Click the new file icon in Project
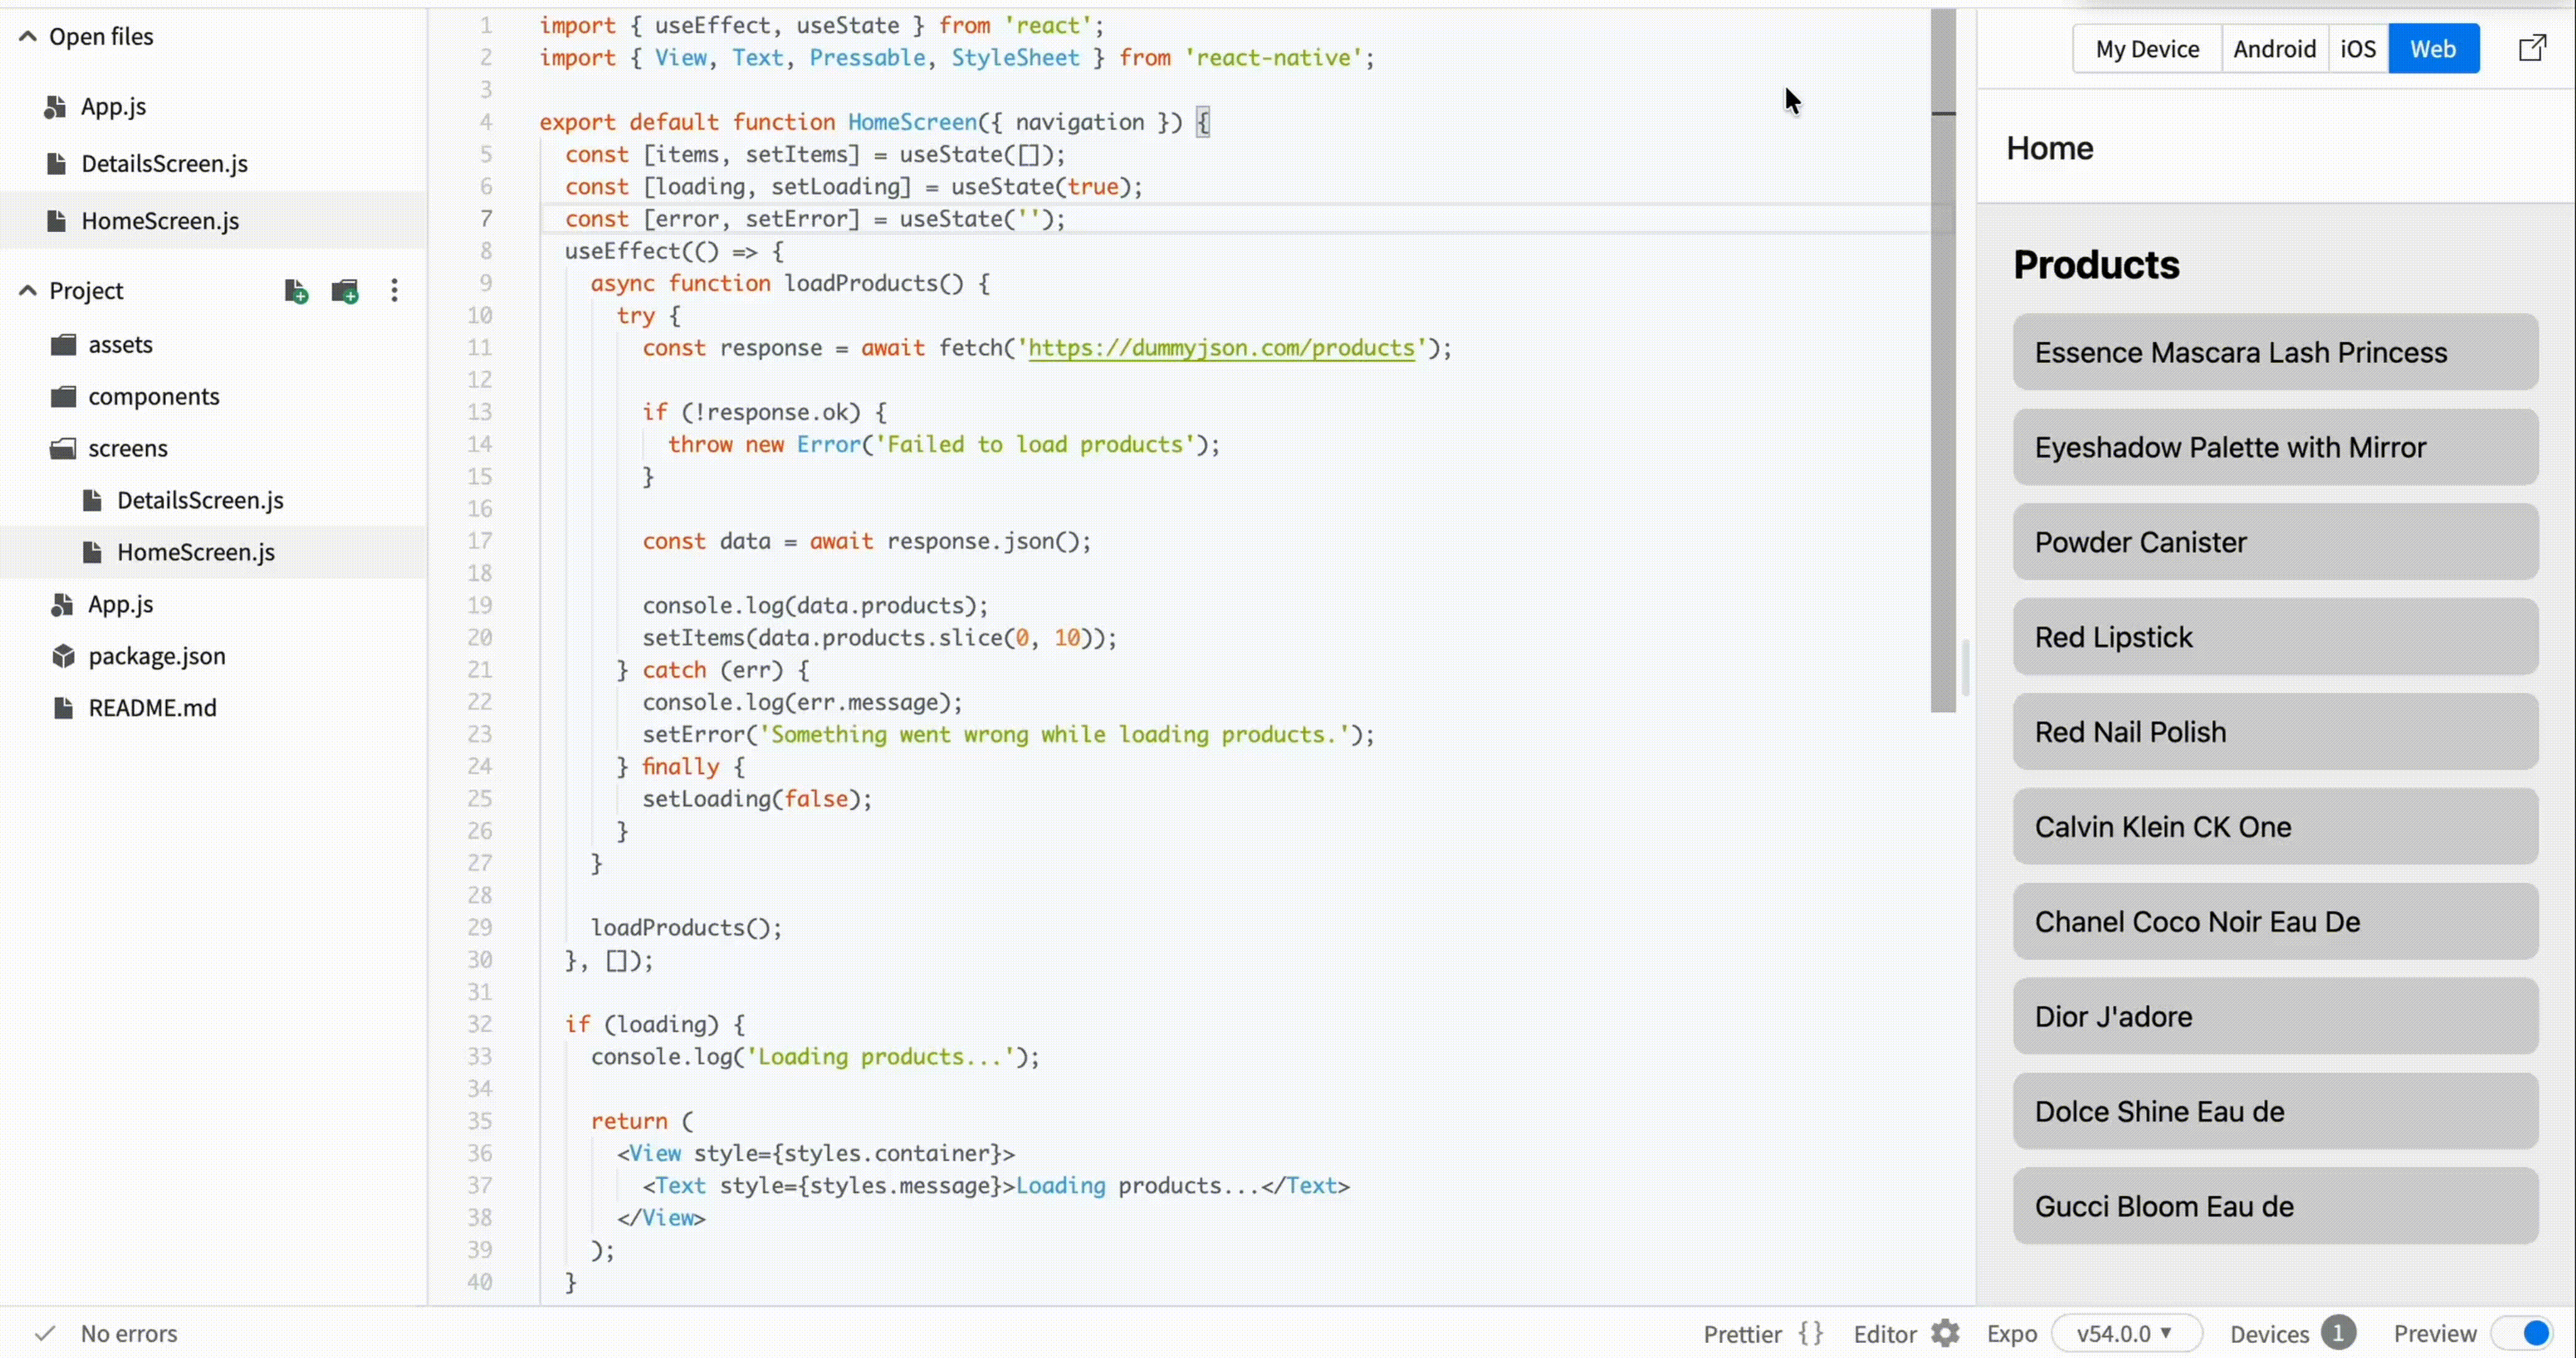 coord(295,291)
